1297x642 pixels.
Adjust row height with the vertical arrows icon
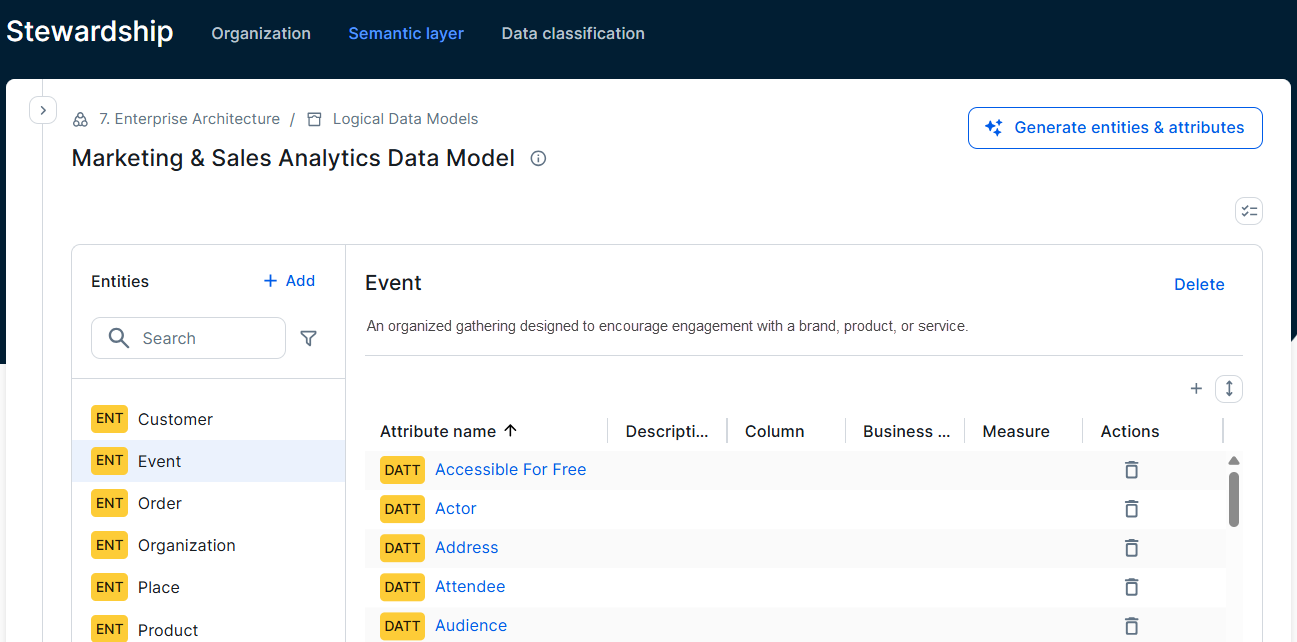pyautogui.click(x=1229, y=388)
